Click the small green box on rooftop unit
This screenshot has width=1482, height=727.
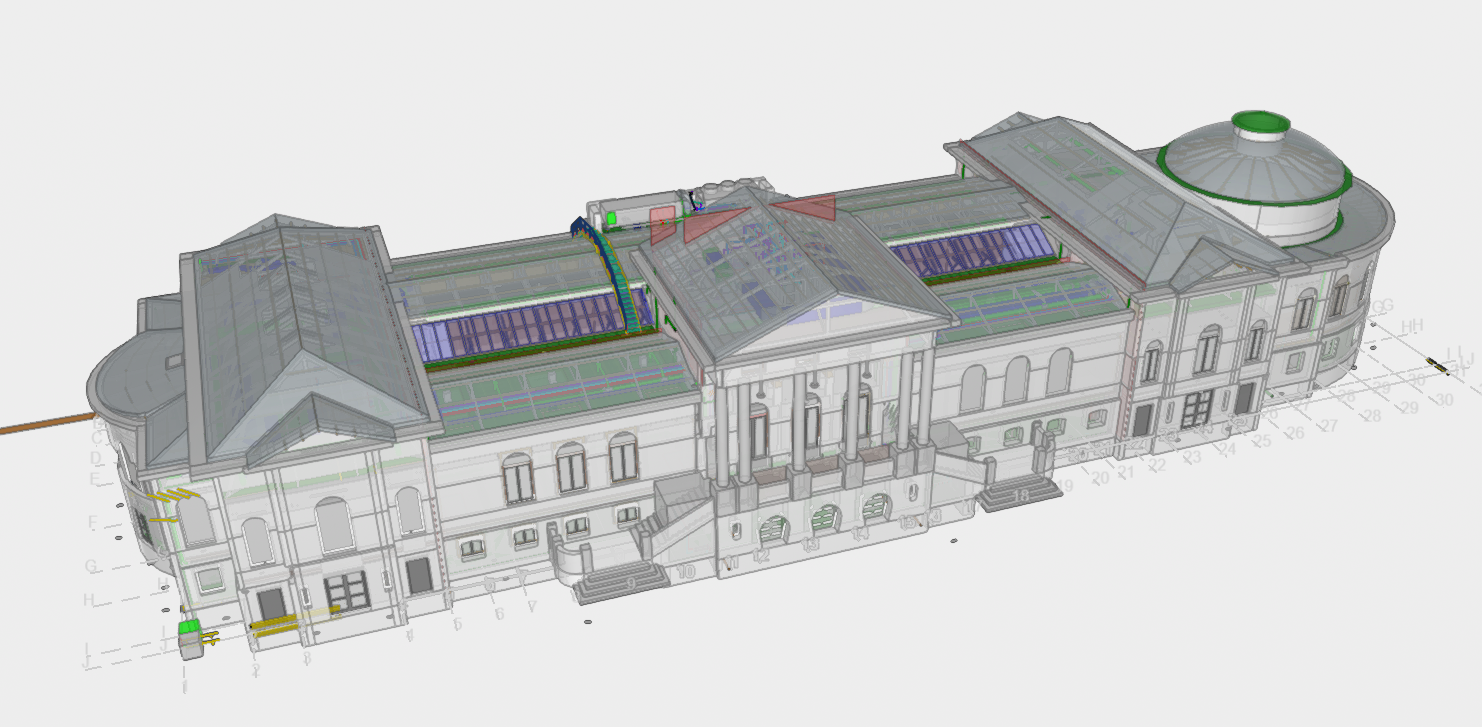coord(611,217)
